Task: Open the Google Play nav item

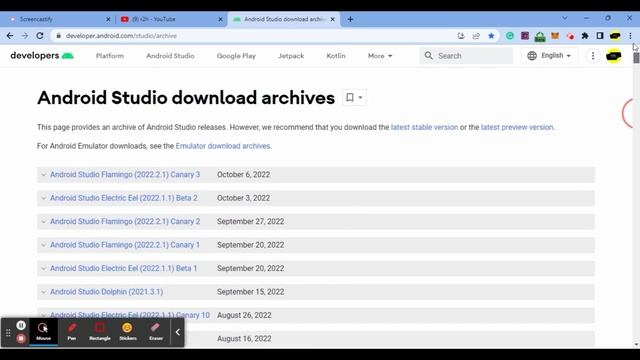Action: click(x=236, y=56)
